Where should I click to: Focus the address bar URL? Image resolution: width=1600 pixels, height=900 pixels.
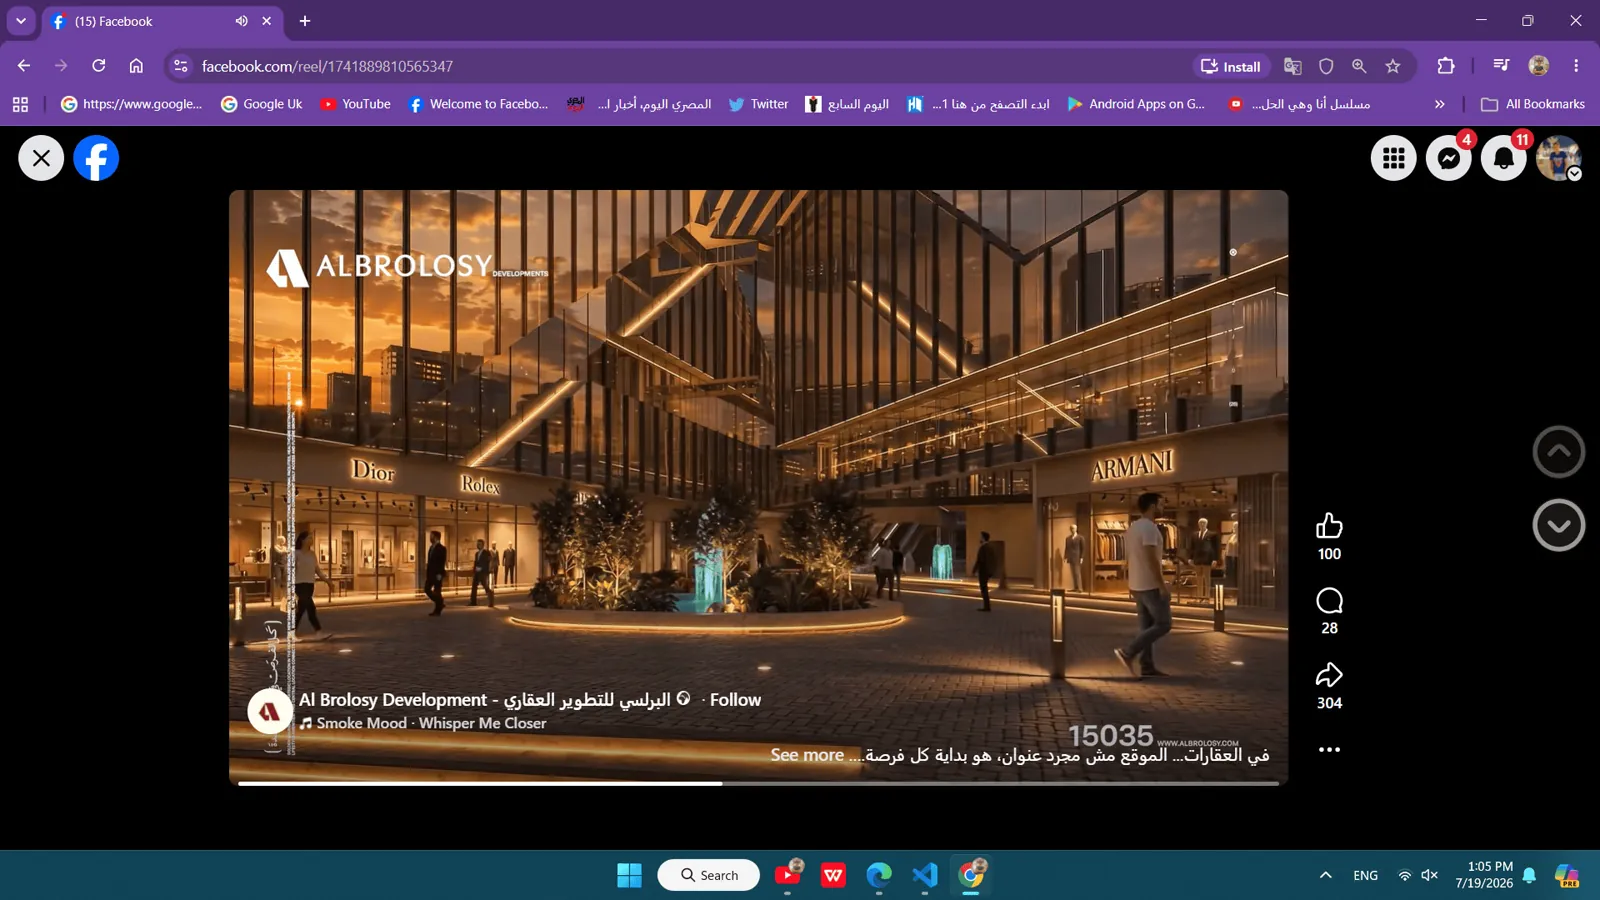pos(327,66)
